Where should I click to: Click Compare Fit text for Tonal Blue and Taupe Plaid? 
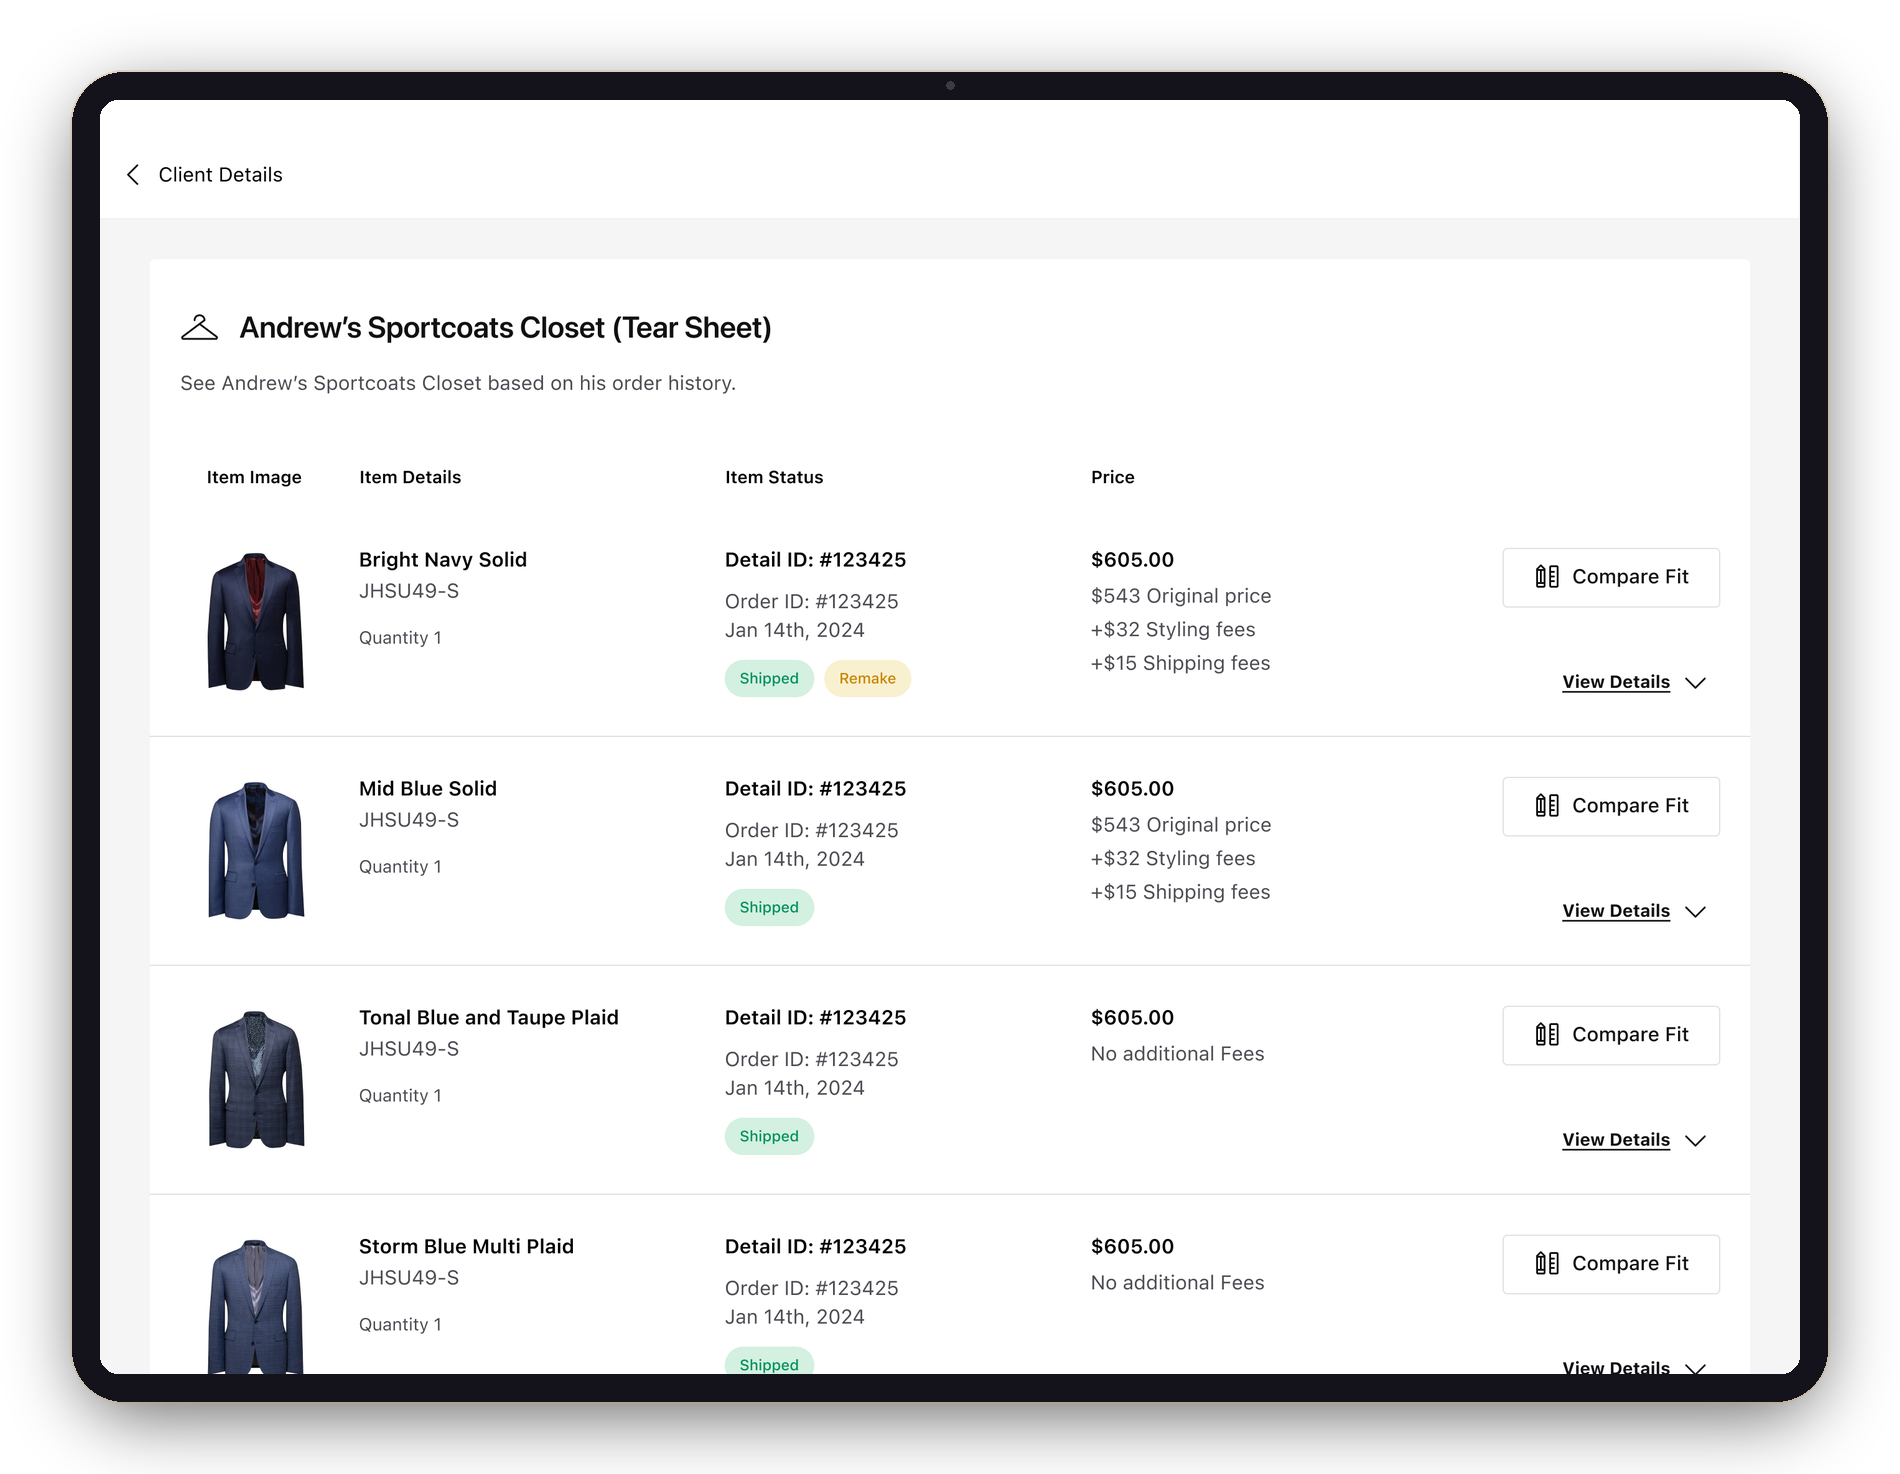point(1630,1035)
